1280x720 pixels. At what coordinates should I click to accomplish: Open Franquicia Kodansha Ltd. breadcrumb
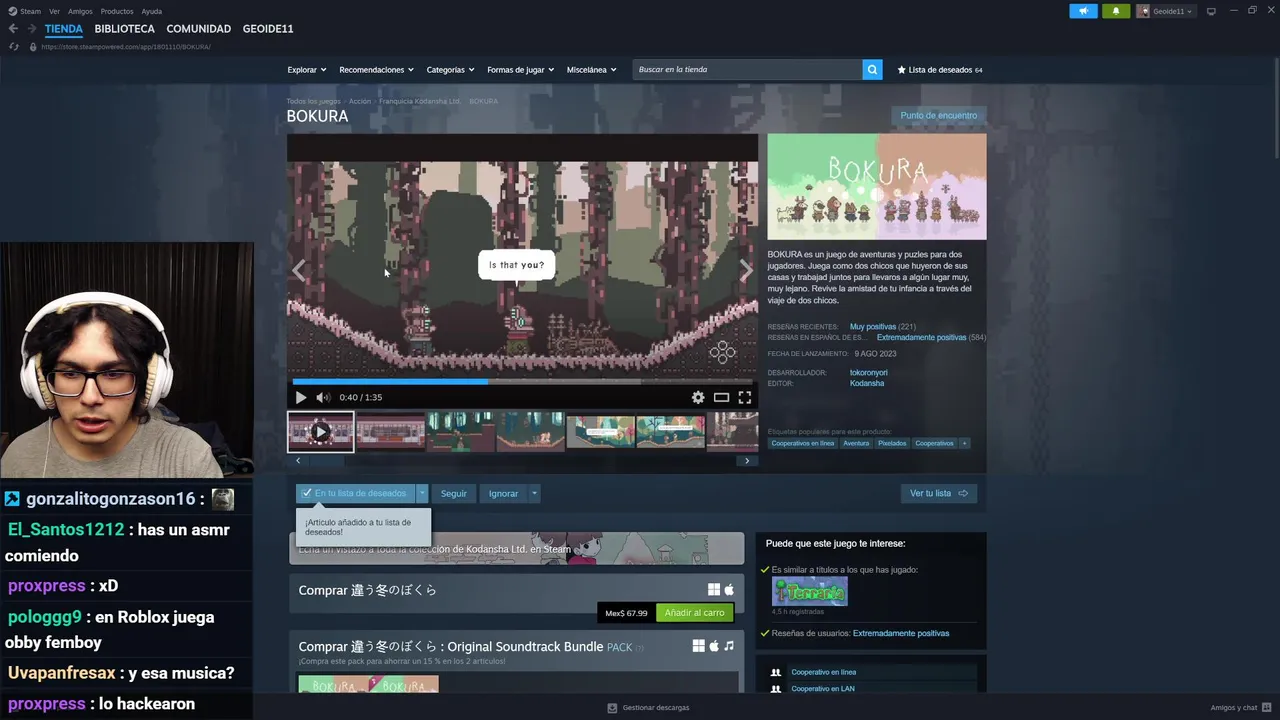419,101
